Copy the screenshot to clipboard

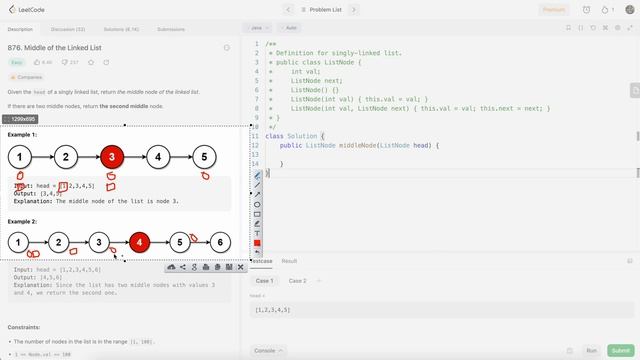pyautogui.click(x=218, y=267)
